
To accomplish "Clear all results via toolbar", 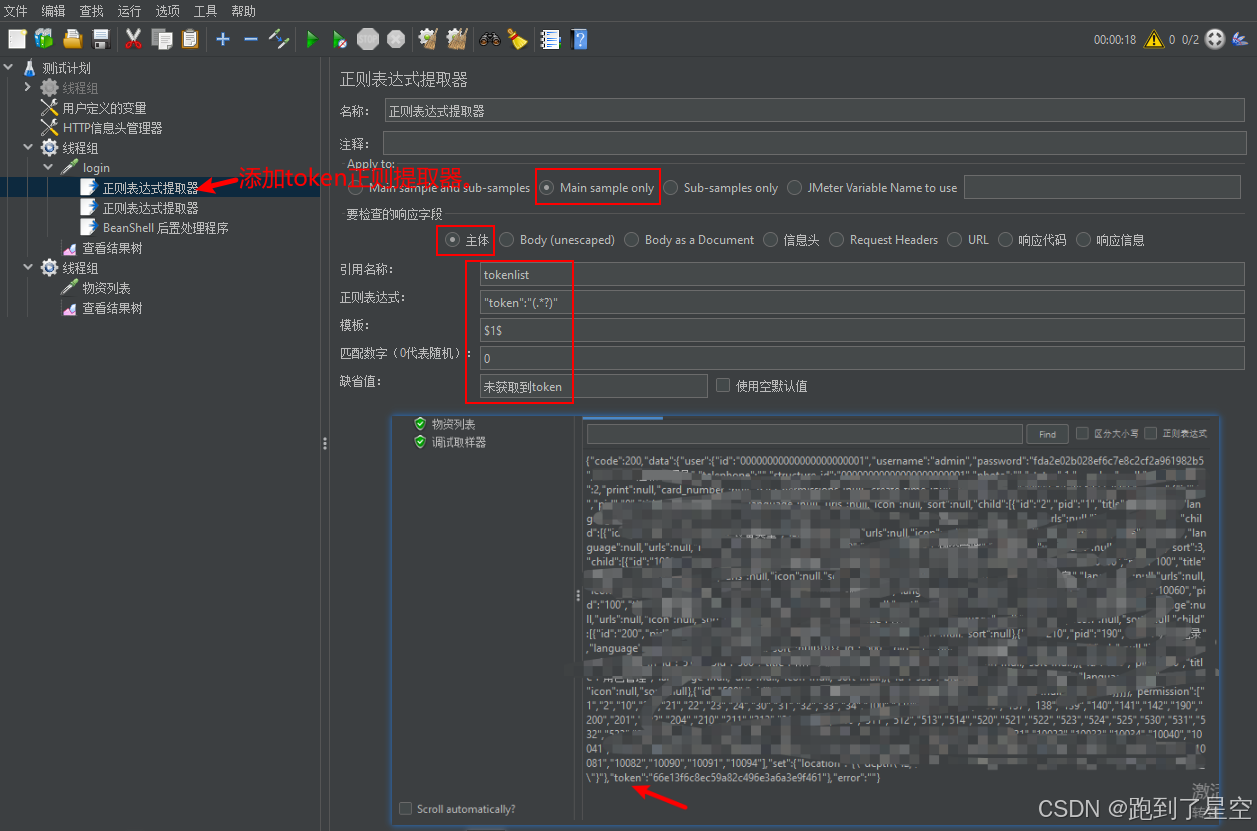I will click(x=457, y=39).
